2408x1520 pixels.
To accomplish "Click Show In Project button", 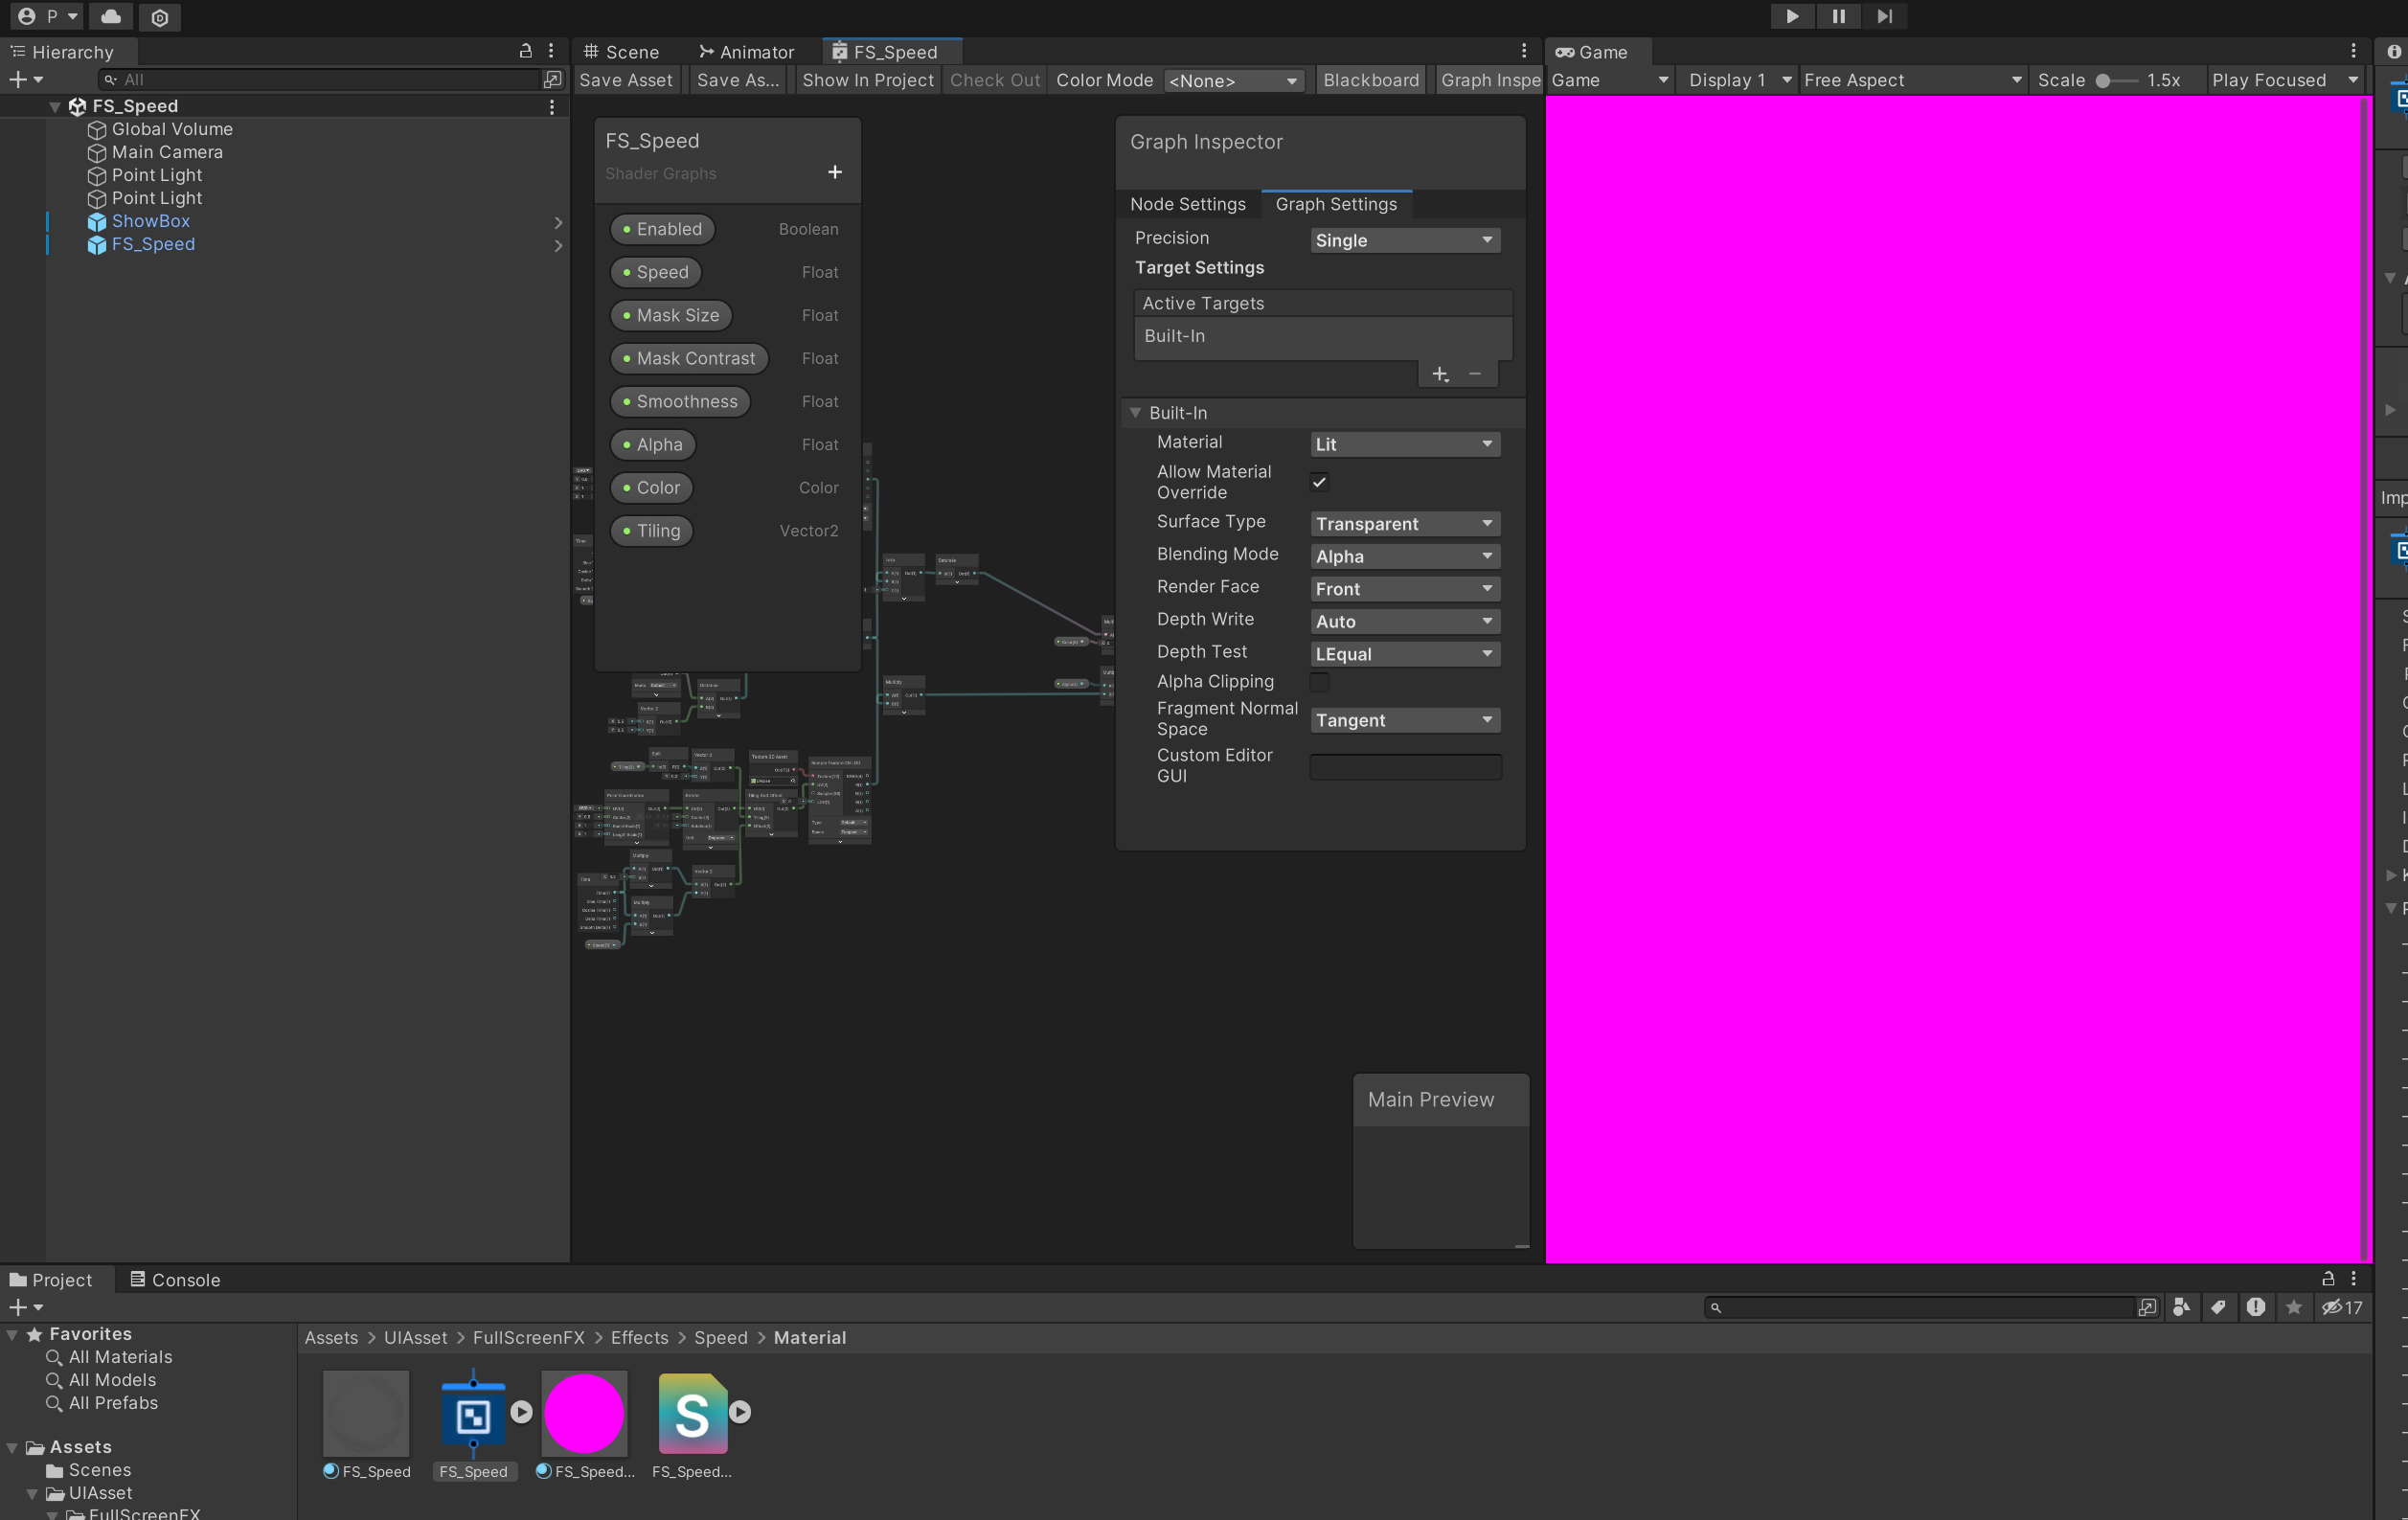I will [x=867, y=80].
